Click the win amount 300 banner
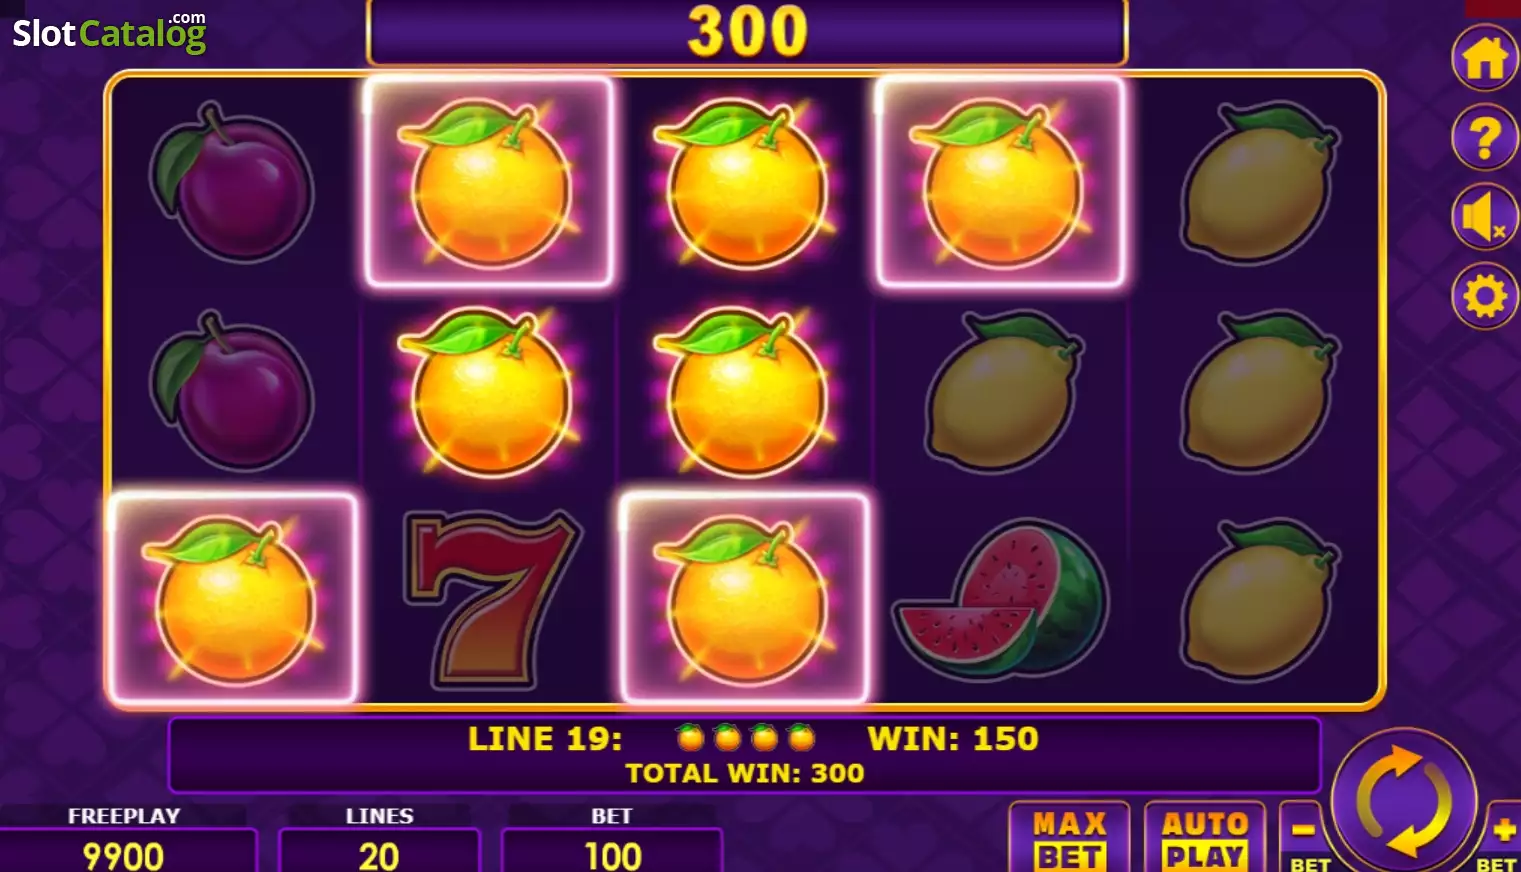The height and width of the screenshot is (872, 1521). 747,31
